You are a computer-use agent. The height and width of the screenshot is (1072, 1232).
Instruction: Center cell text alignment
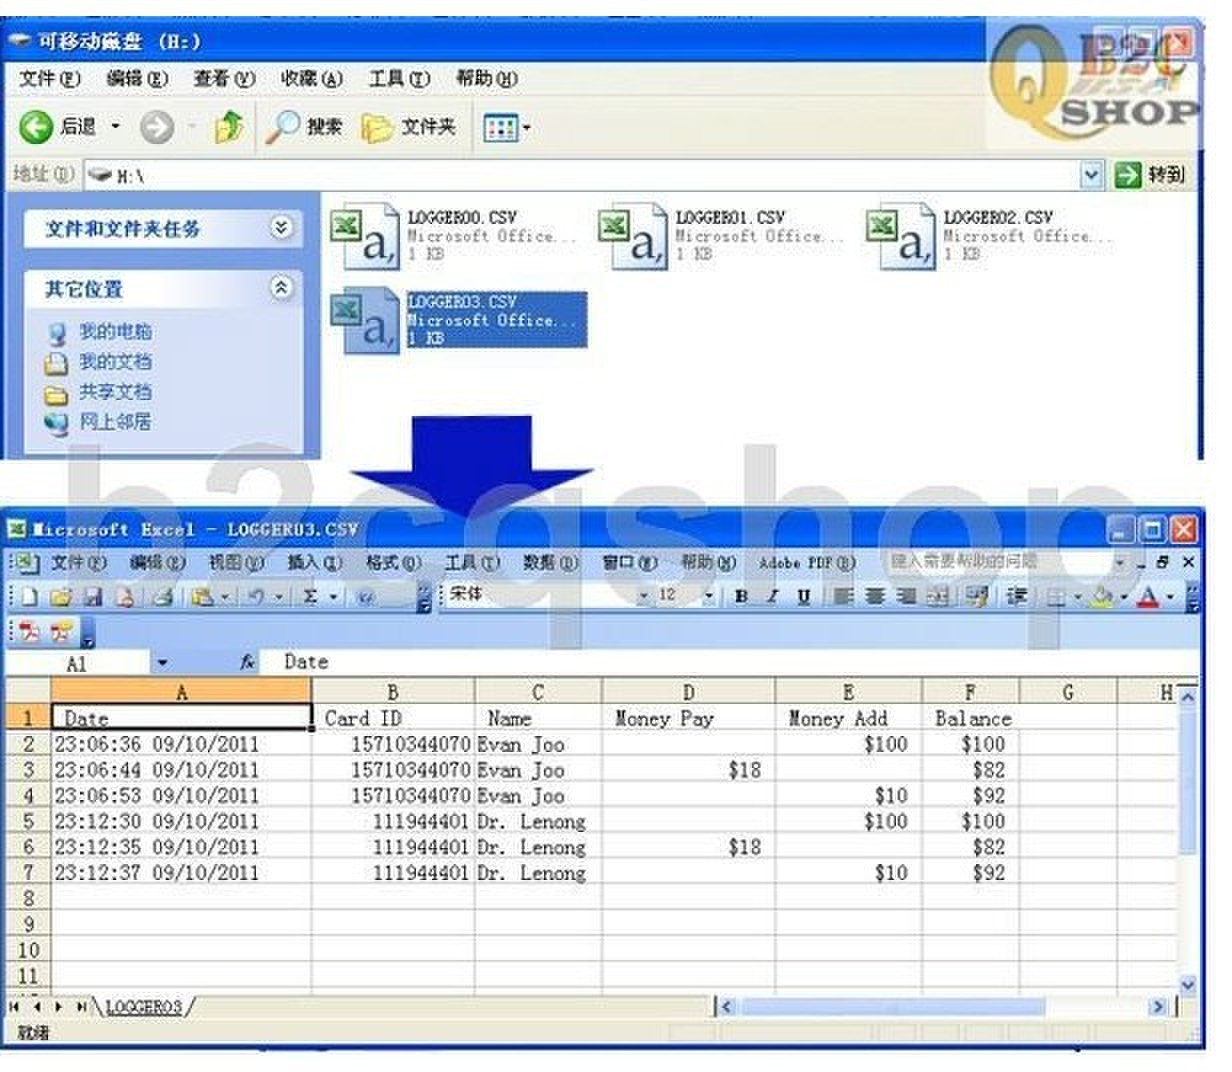(875, 597)
